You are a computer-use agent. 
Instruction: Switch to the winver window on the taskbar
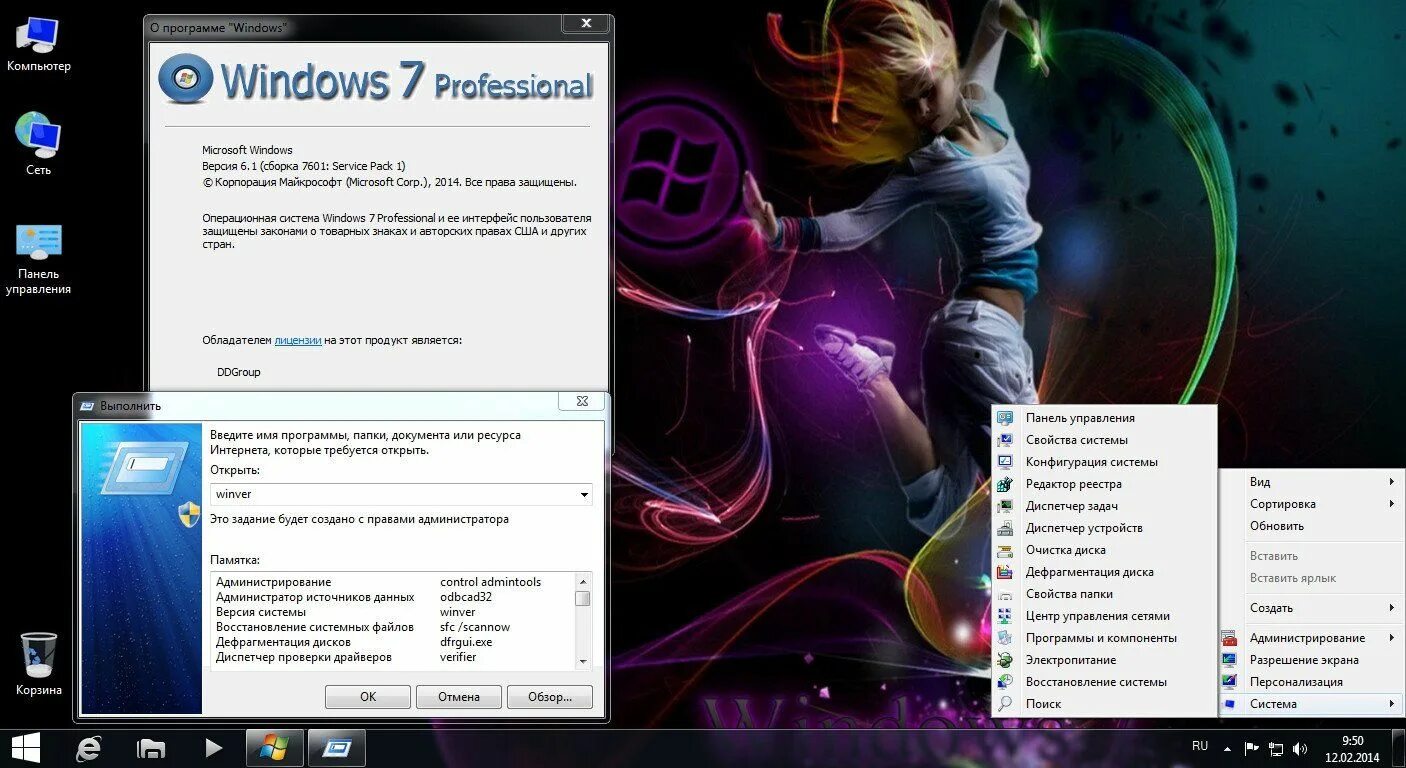coord(274,747)
